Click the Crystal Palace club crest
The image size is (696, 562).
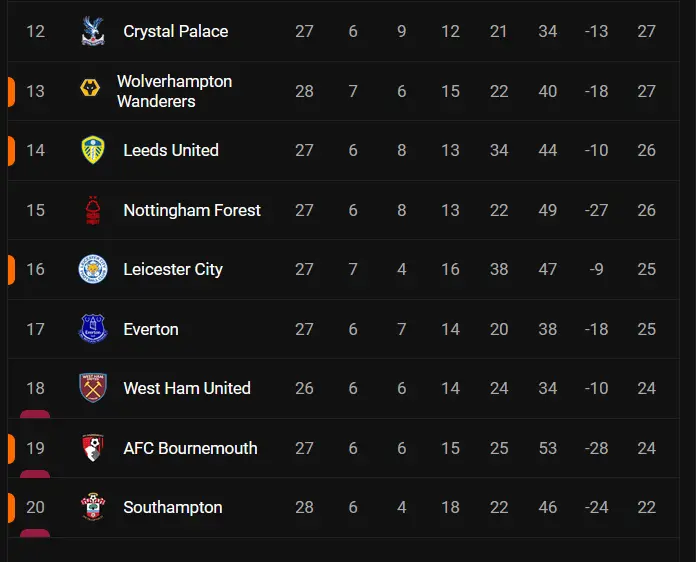point(93,31)
